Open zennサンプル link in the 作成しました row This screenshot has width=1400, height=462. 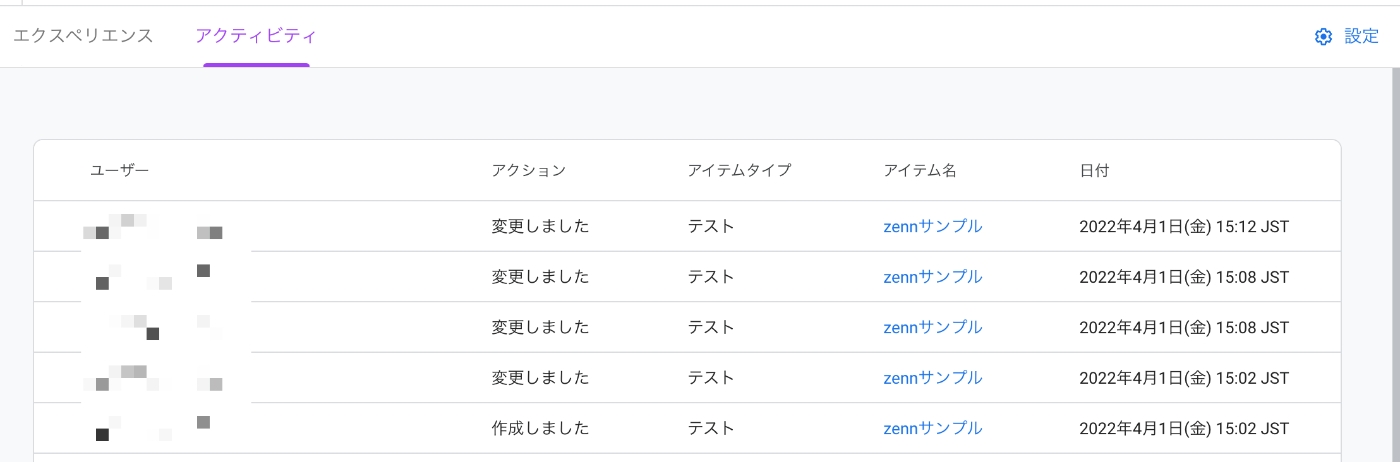coord(933,428)
